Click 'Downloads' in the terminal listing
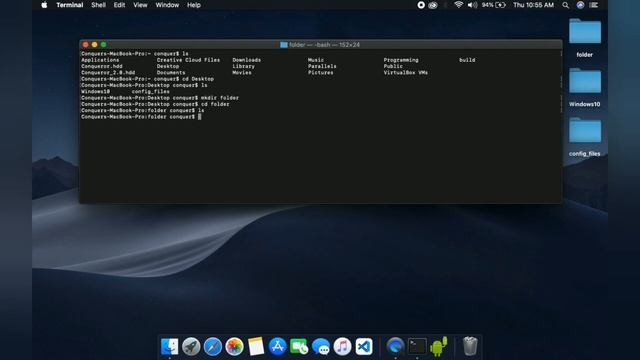This screenshot has height=360, width=640. [247, 60]
